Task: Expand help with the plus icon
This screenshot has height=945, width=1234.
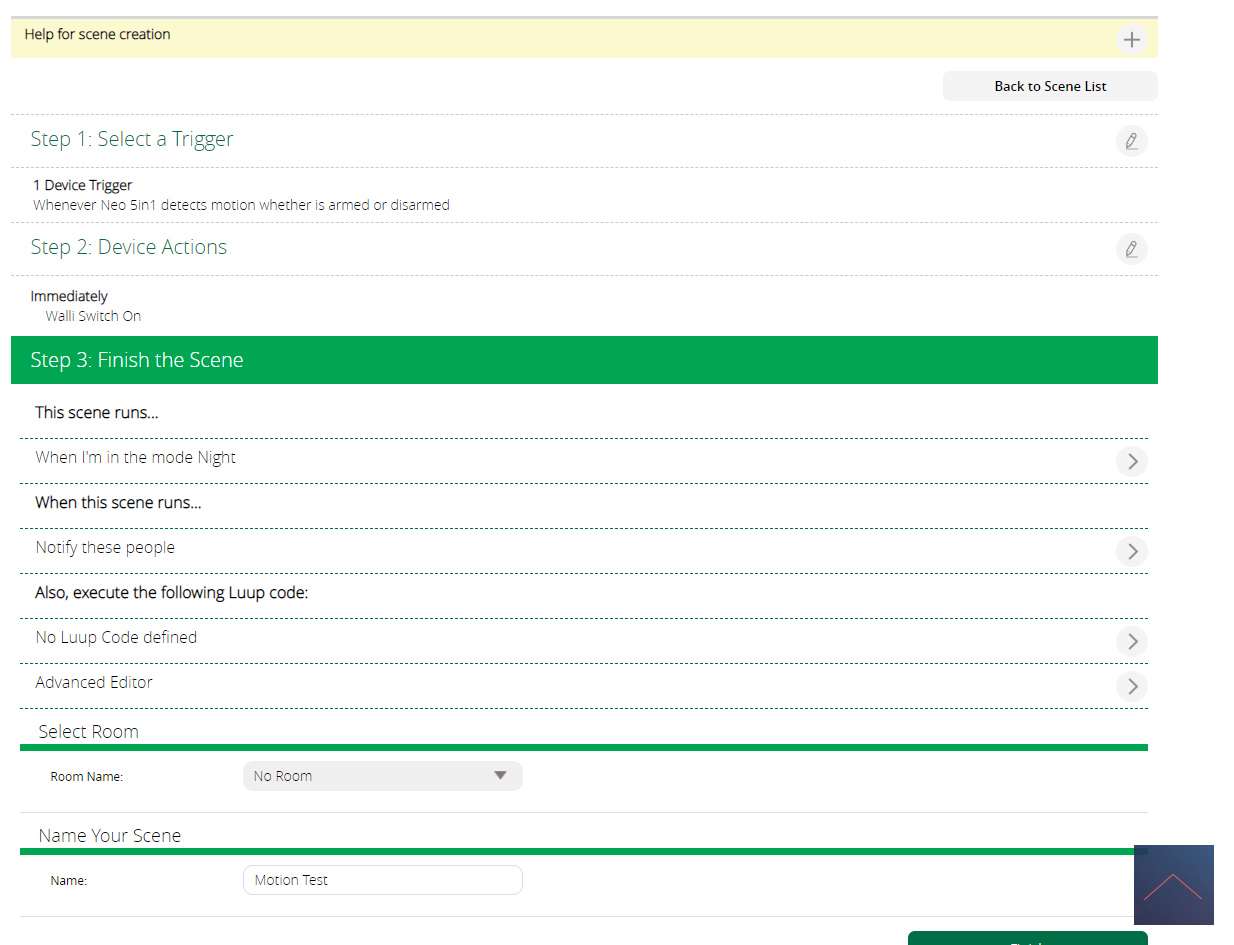Action: click(x=1131, y=40)
